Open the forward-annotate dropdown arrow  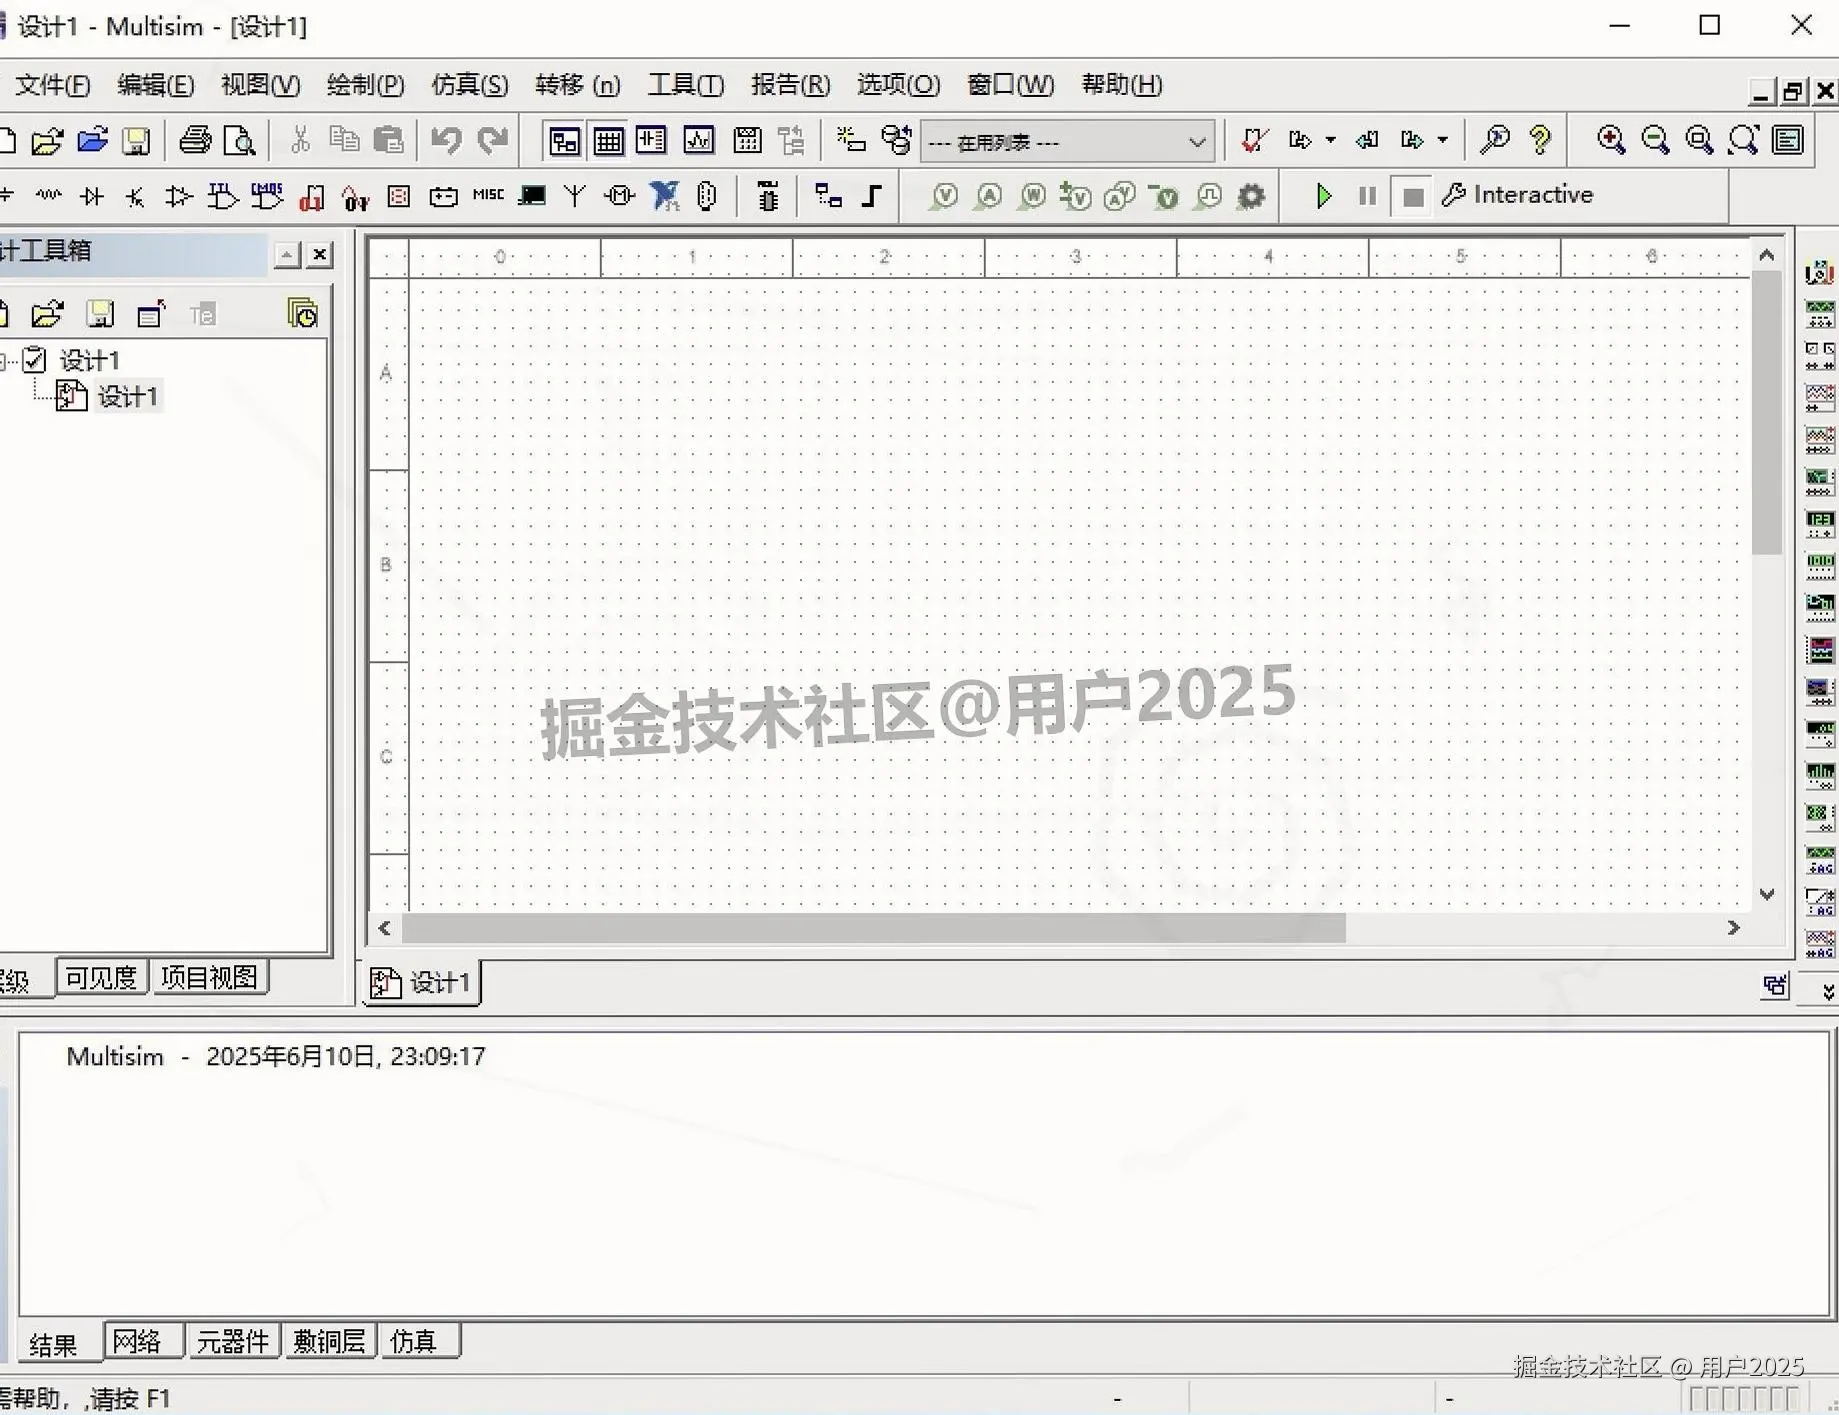tap(1443, 140)
